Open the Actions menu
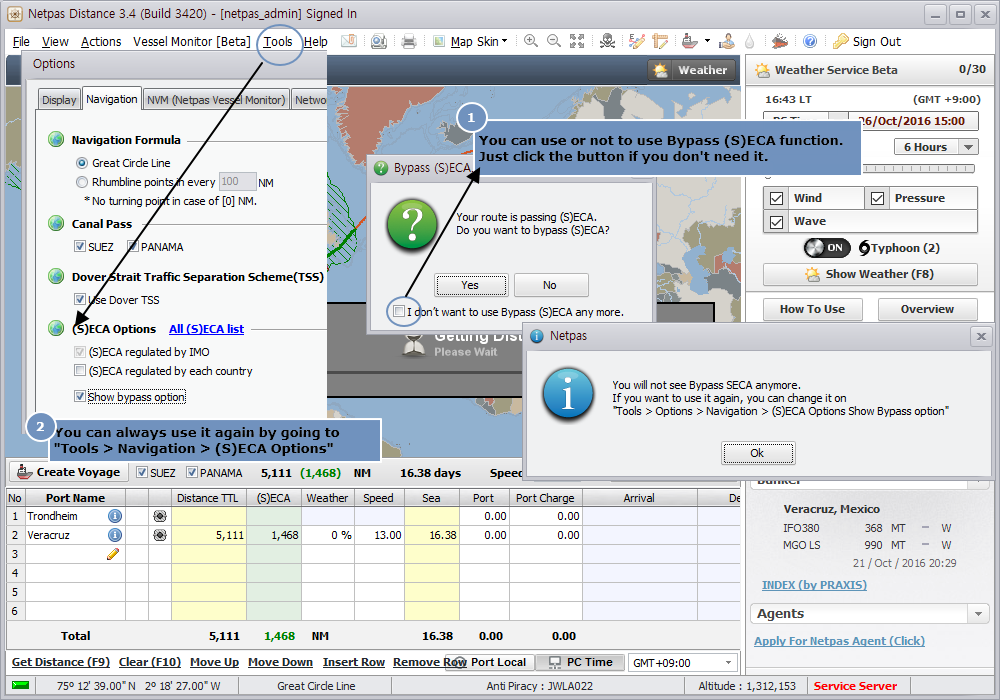The height and width of the screenshot is (700, 1000). point(101,41)
